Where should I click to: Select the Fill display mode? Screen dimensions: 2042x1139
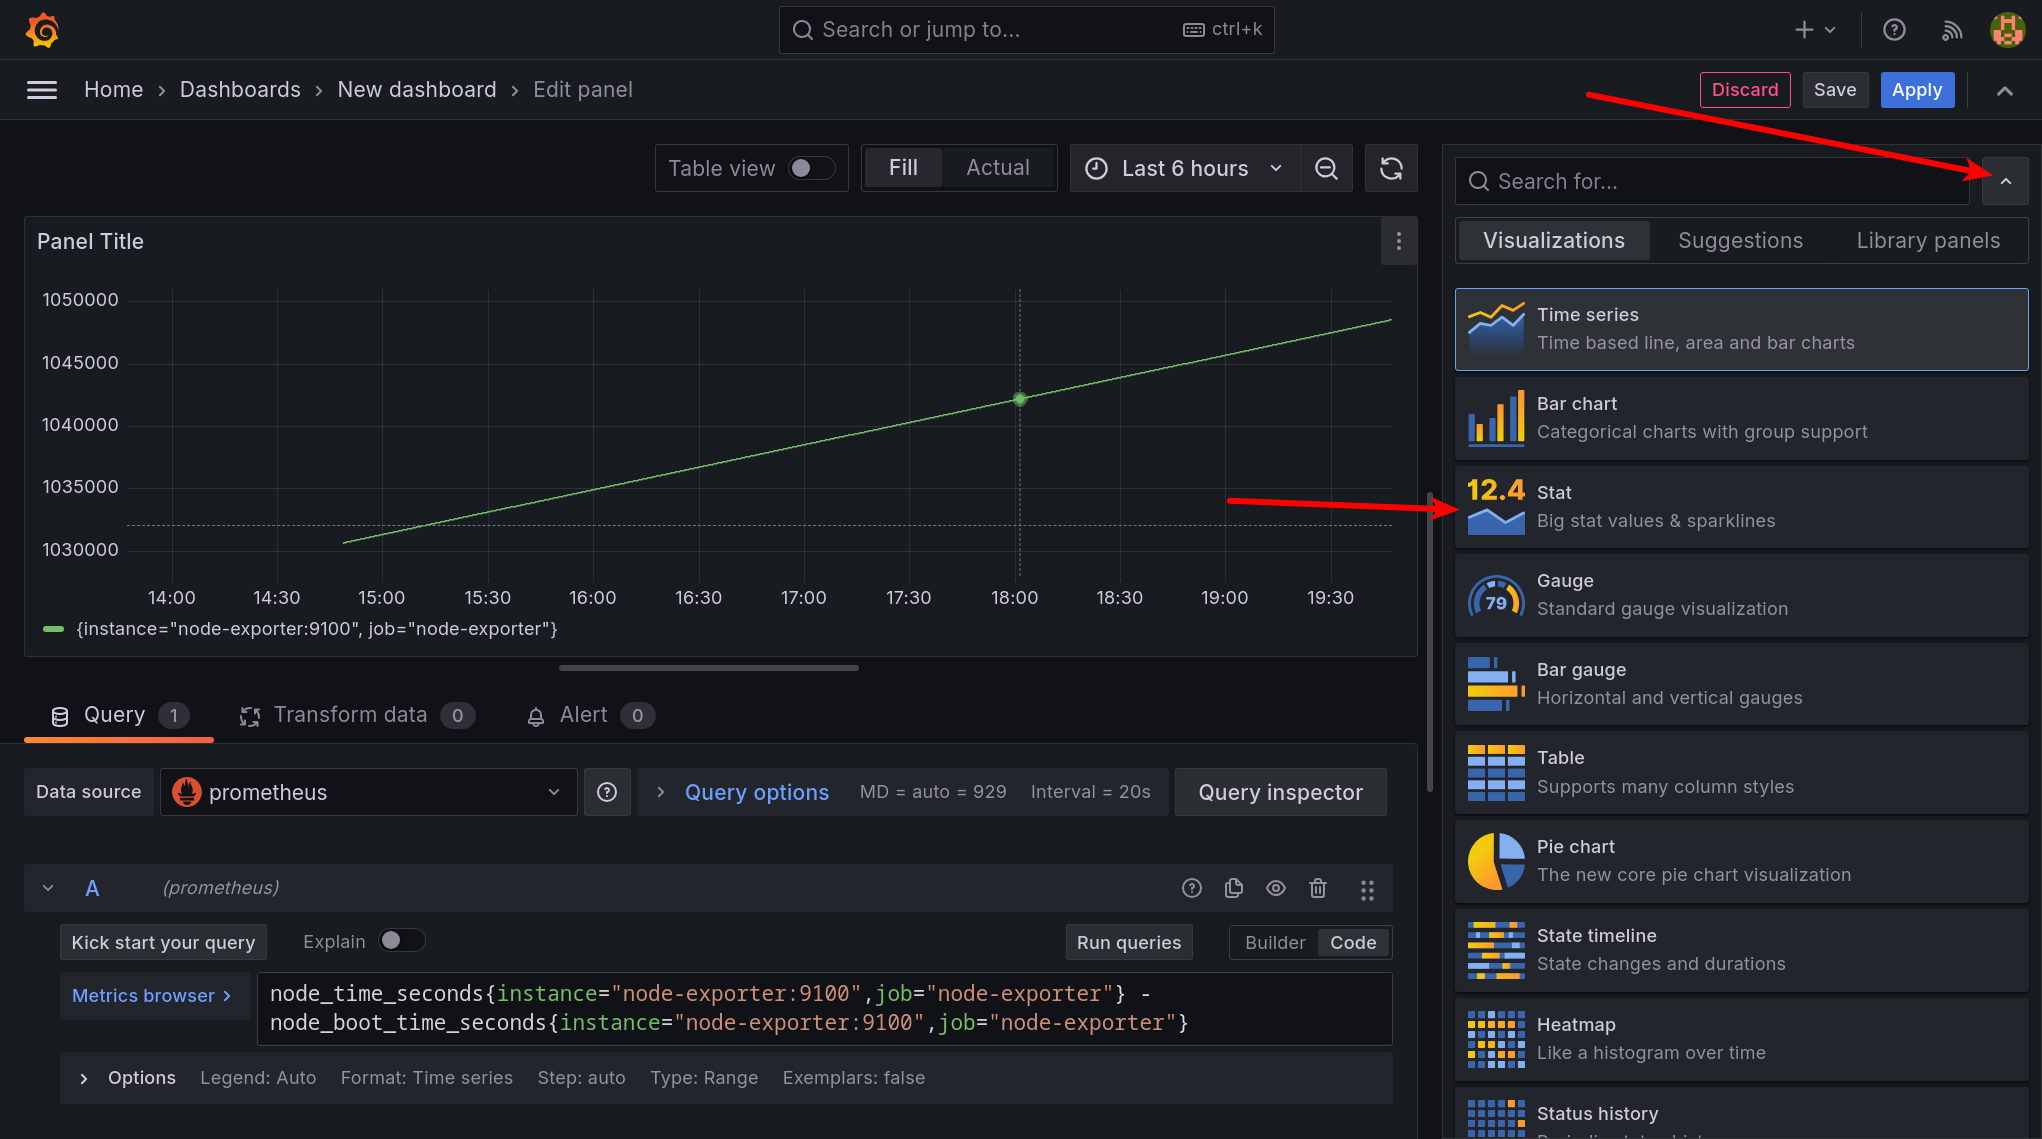(x=903, y=168)
